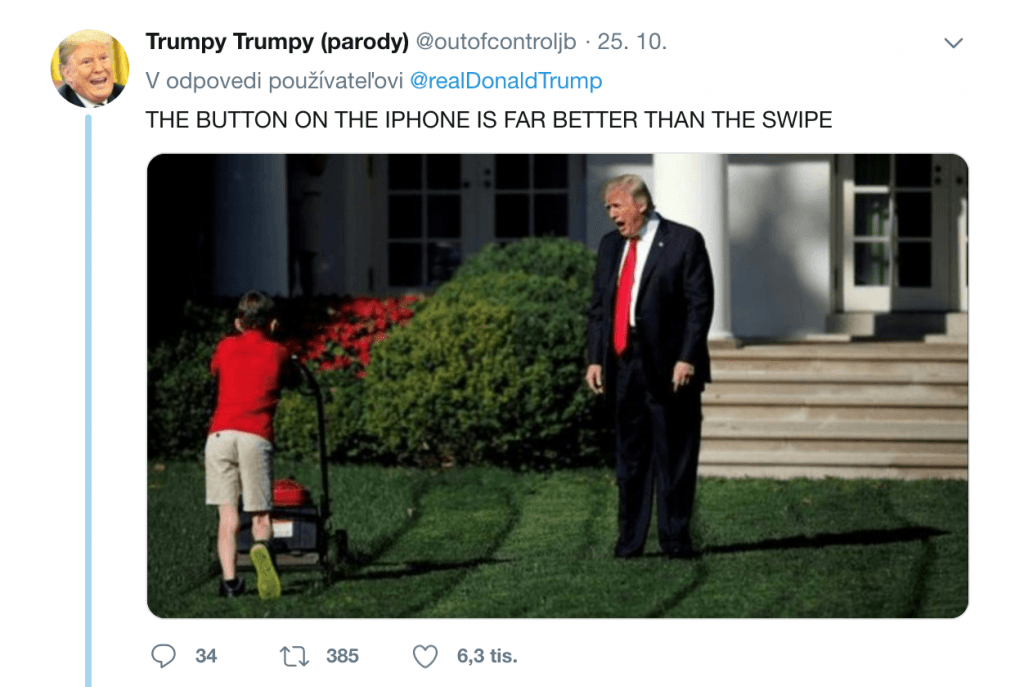Expand the tweet options chevron

[x=953, y=43]
